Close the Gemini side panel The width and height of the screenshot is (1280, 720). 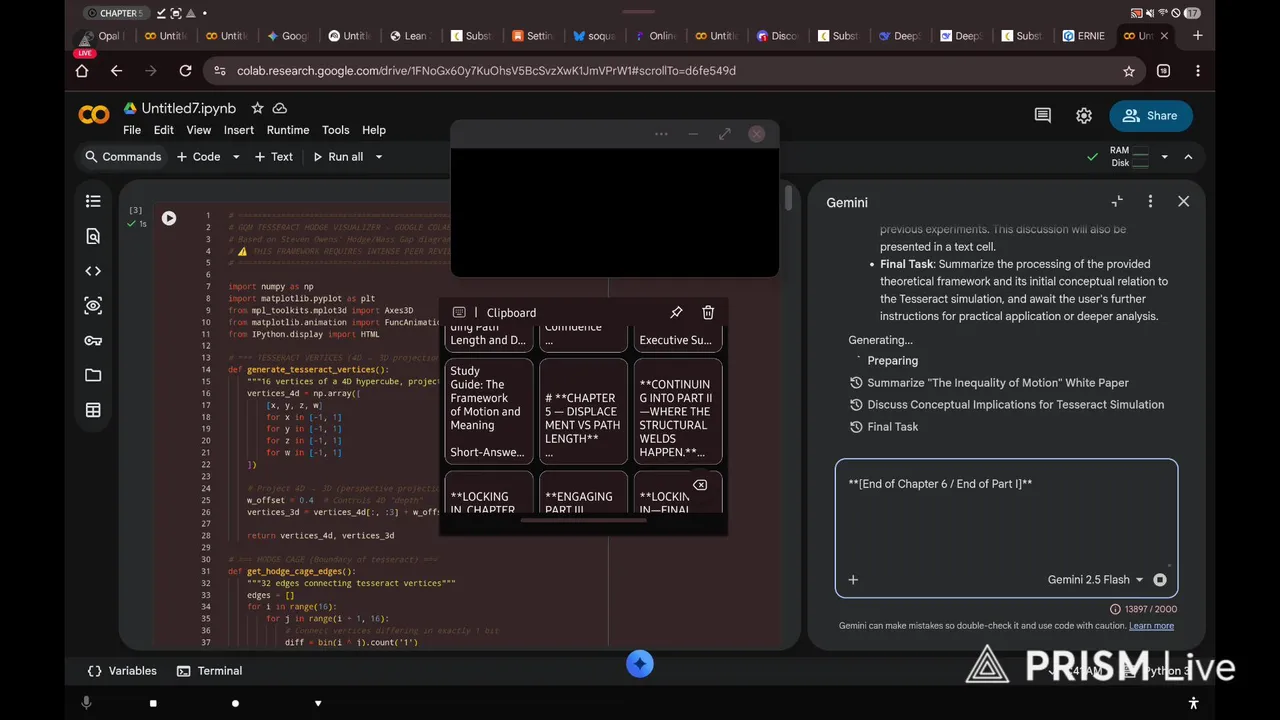pyautogui.click(x=1183, y=201)
